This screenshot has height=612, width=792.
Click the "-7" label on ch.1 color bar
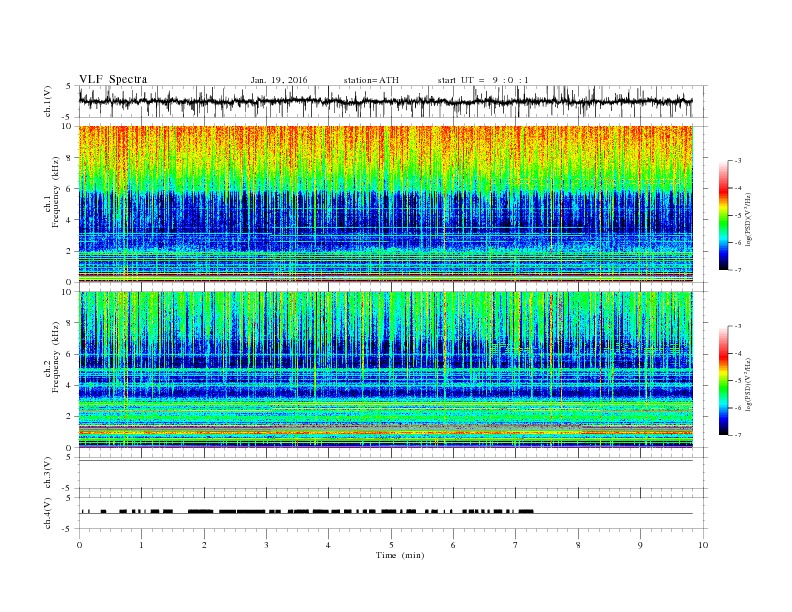coord(738,270)
